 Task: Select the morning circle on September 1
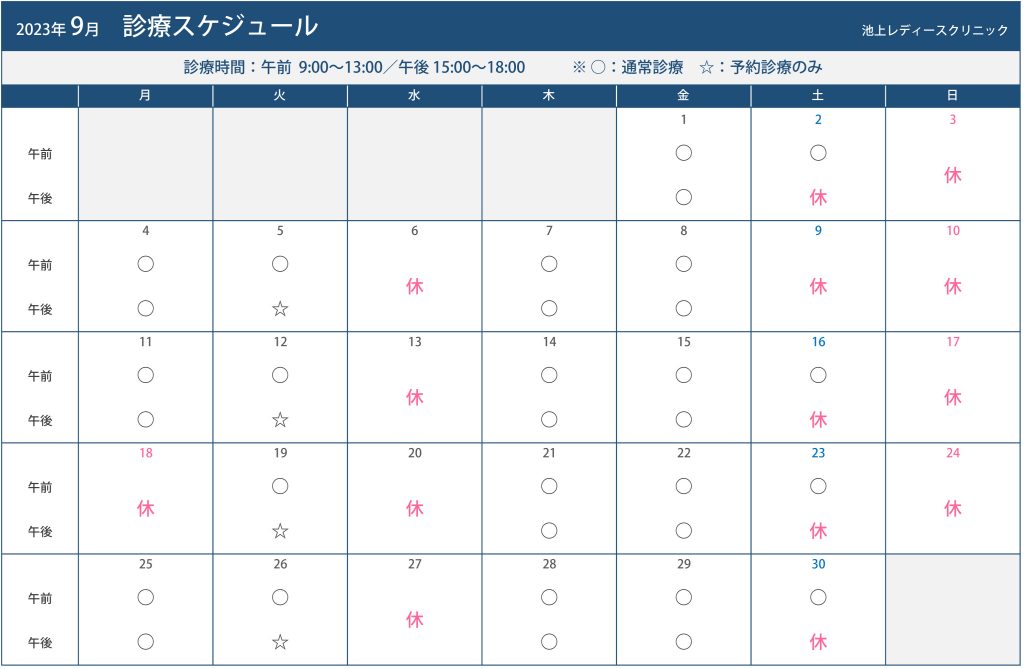coord(684,153)
